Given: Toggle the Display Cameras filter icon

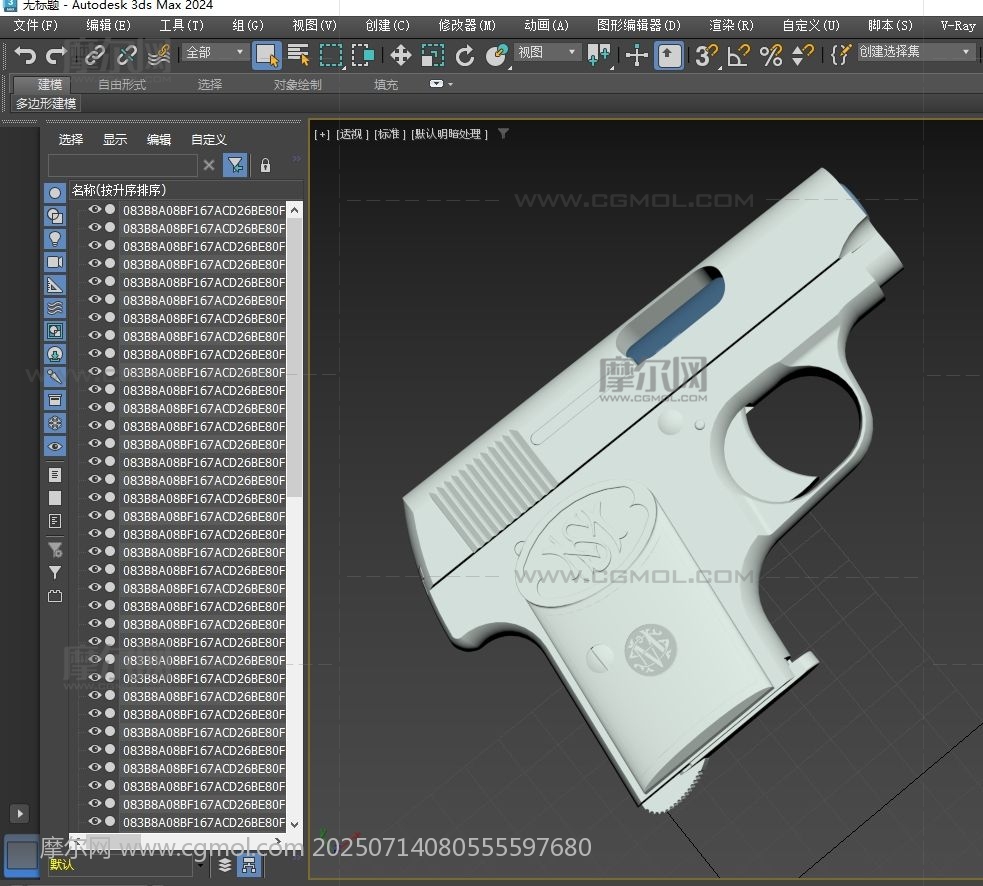Looking at the screenshot, I should pos(55,262).
